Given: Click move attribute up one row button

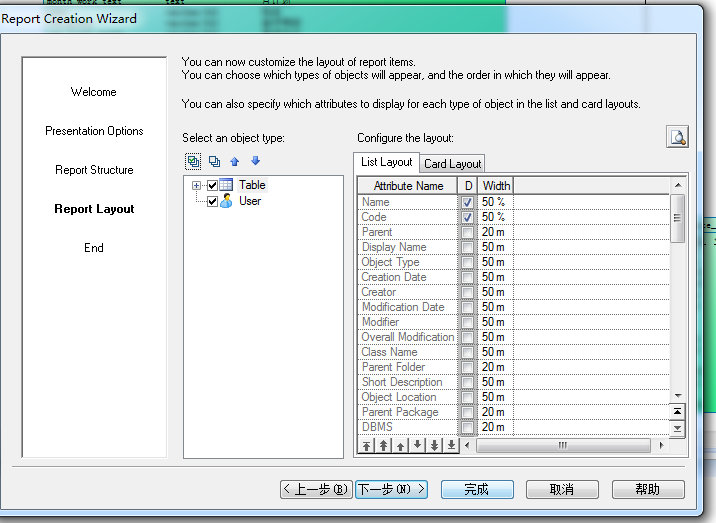Looking at the screenshot, I should pos(400,445).
